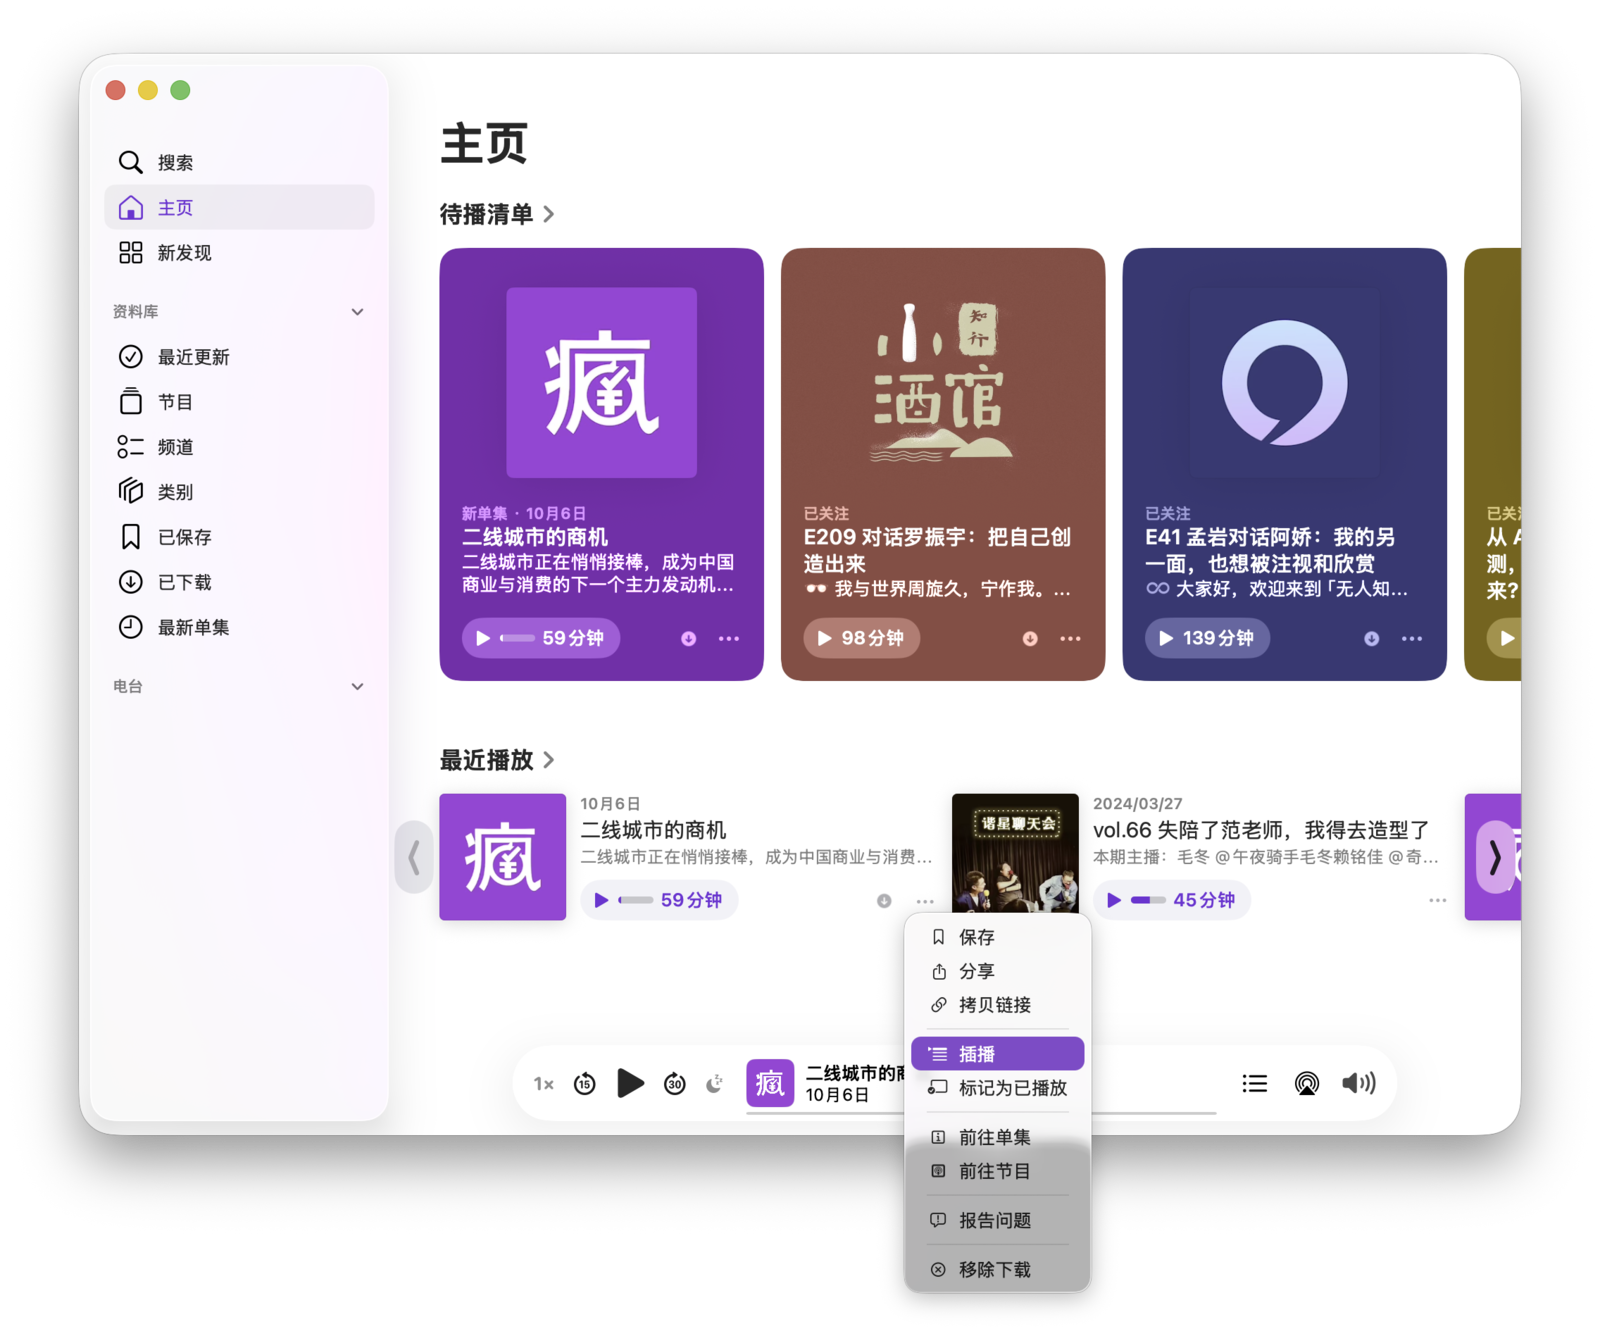Collapse the 电台 sidebar section
The image size is (1600, 1331).
coord(357,687)
